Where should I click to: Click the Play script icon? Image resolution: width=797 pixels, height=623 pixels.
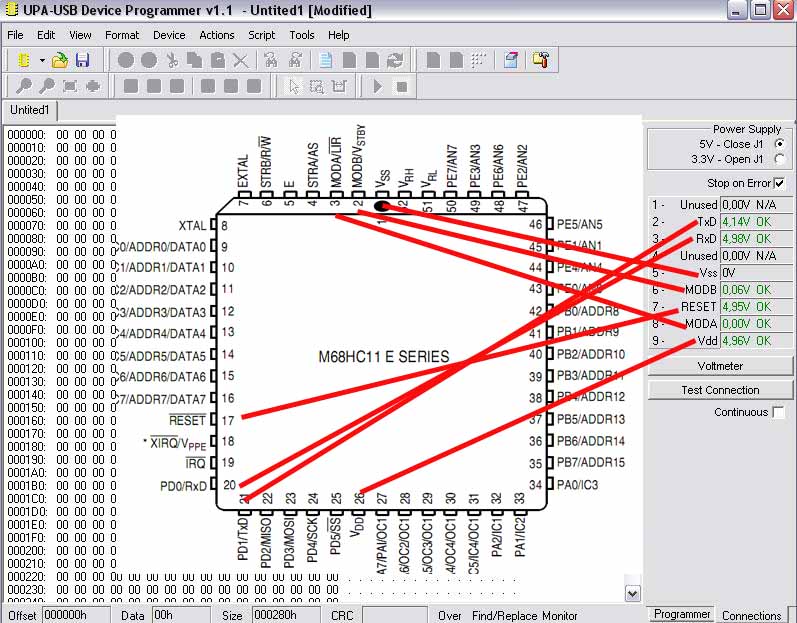378,86
